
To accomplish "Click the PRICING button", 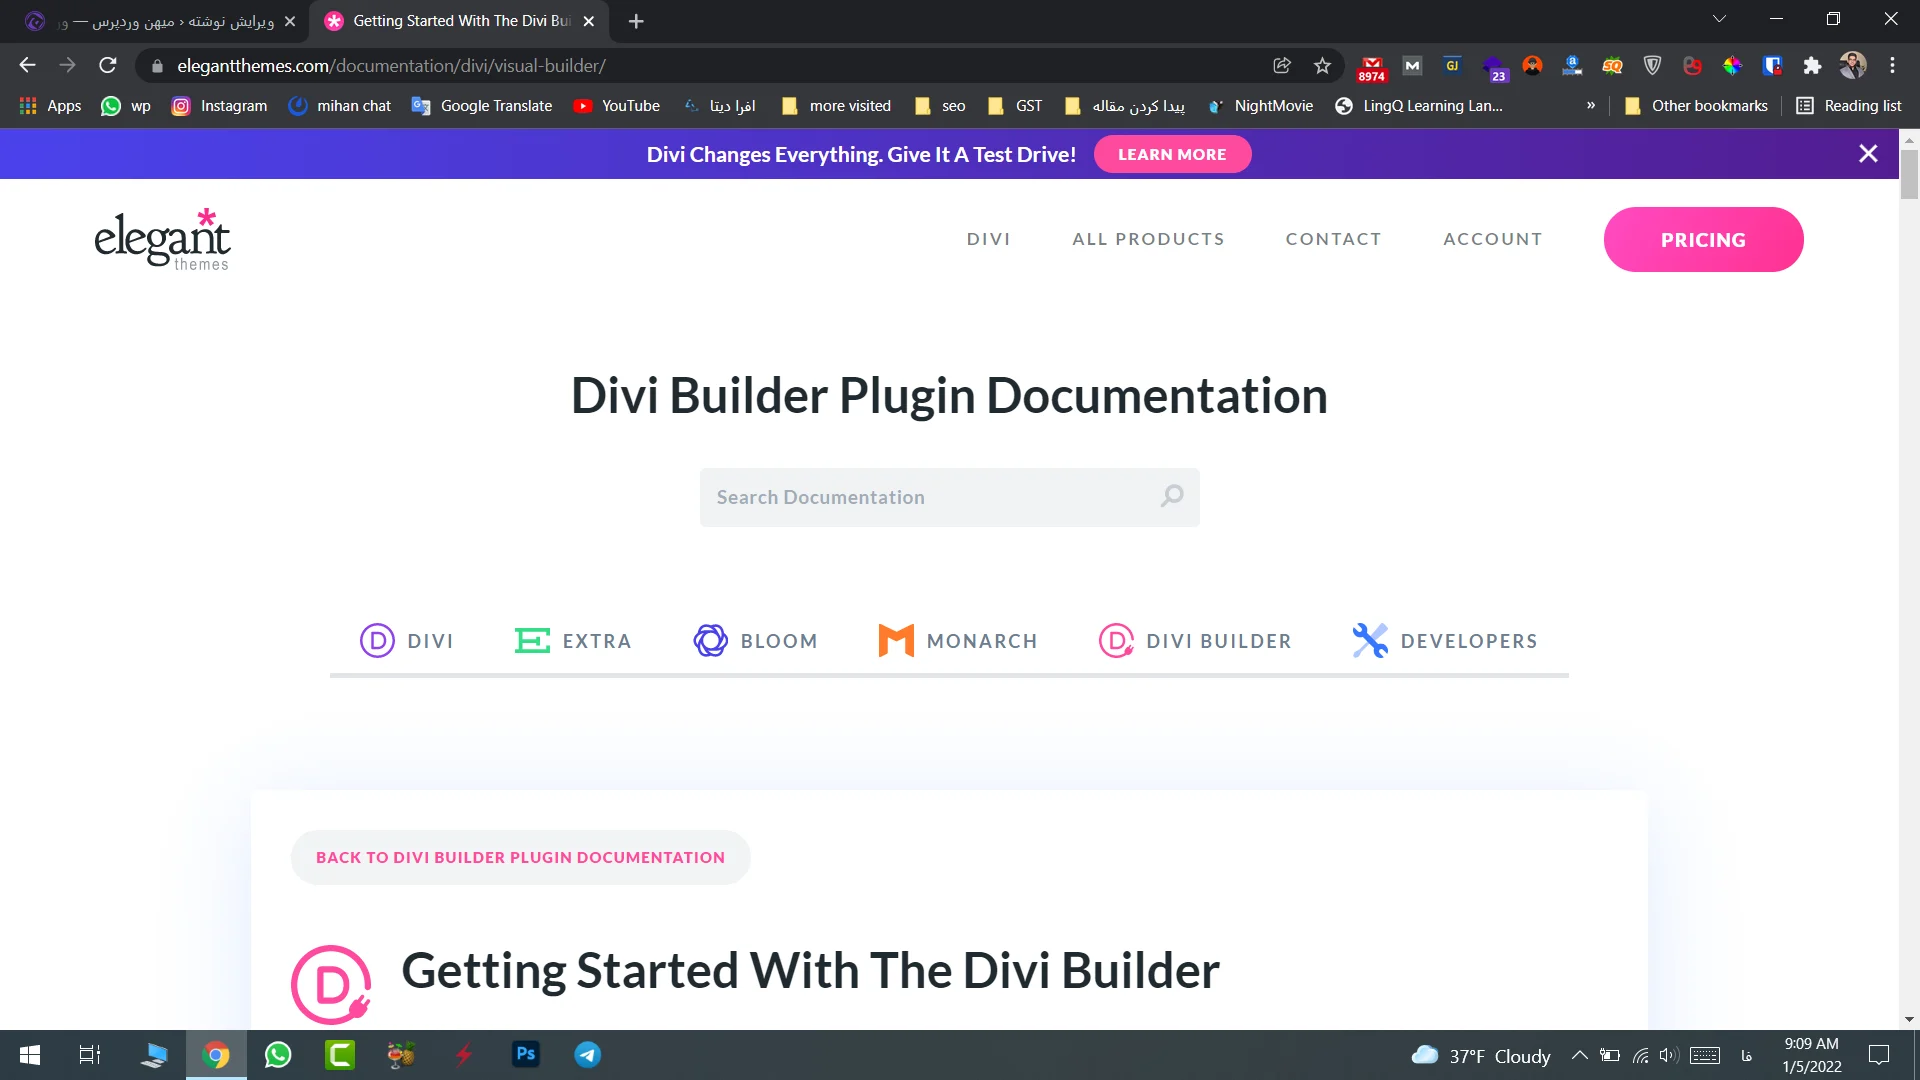I will [1704, 239].
